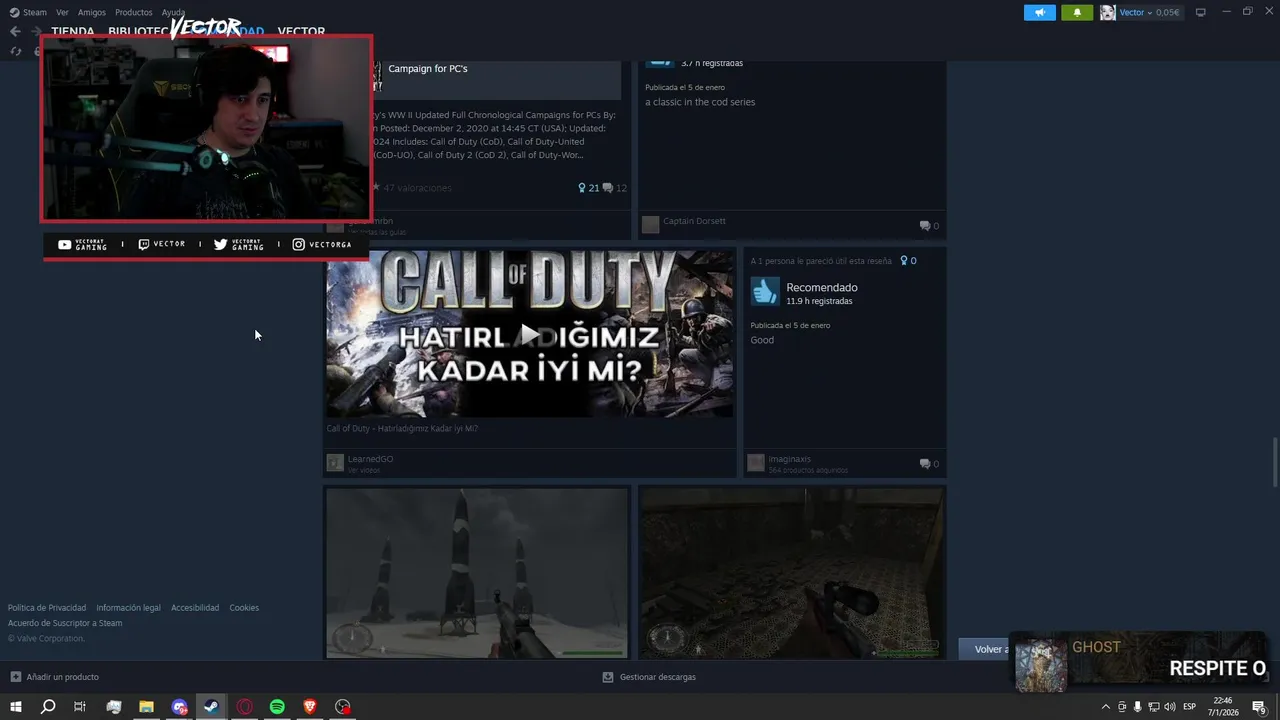The width and height of the screenshot is (1280, 720).
Task: Show hidden system tray icons
Action: coord(1105,707)
